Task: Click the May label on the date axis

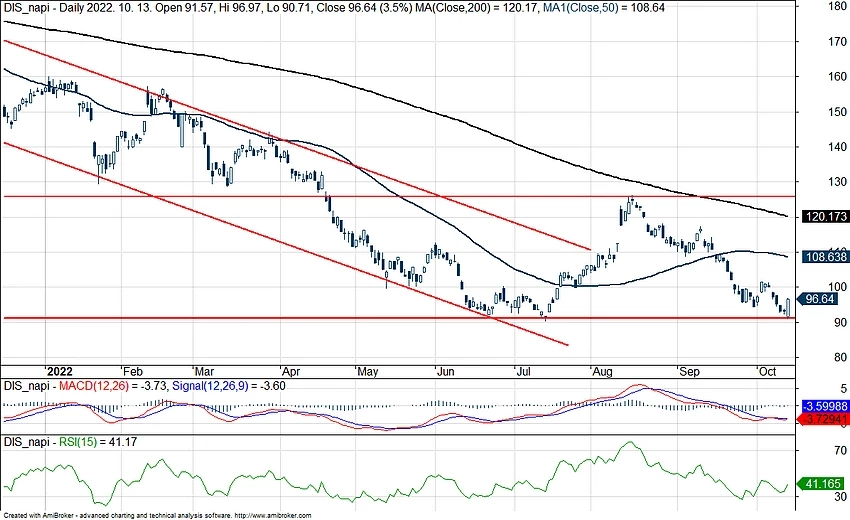Action: click(x=367, y=371)
